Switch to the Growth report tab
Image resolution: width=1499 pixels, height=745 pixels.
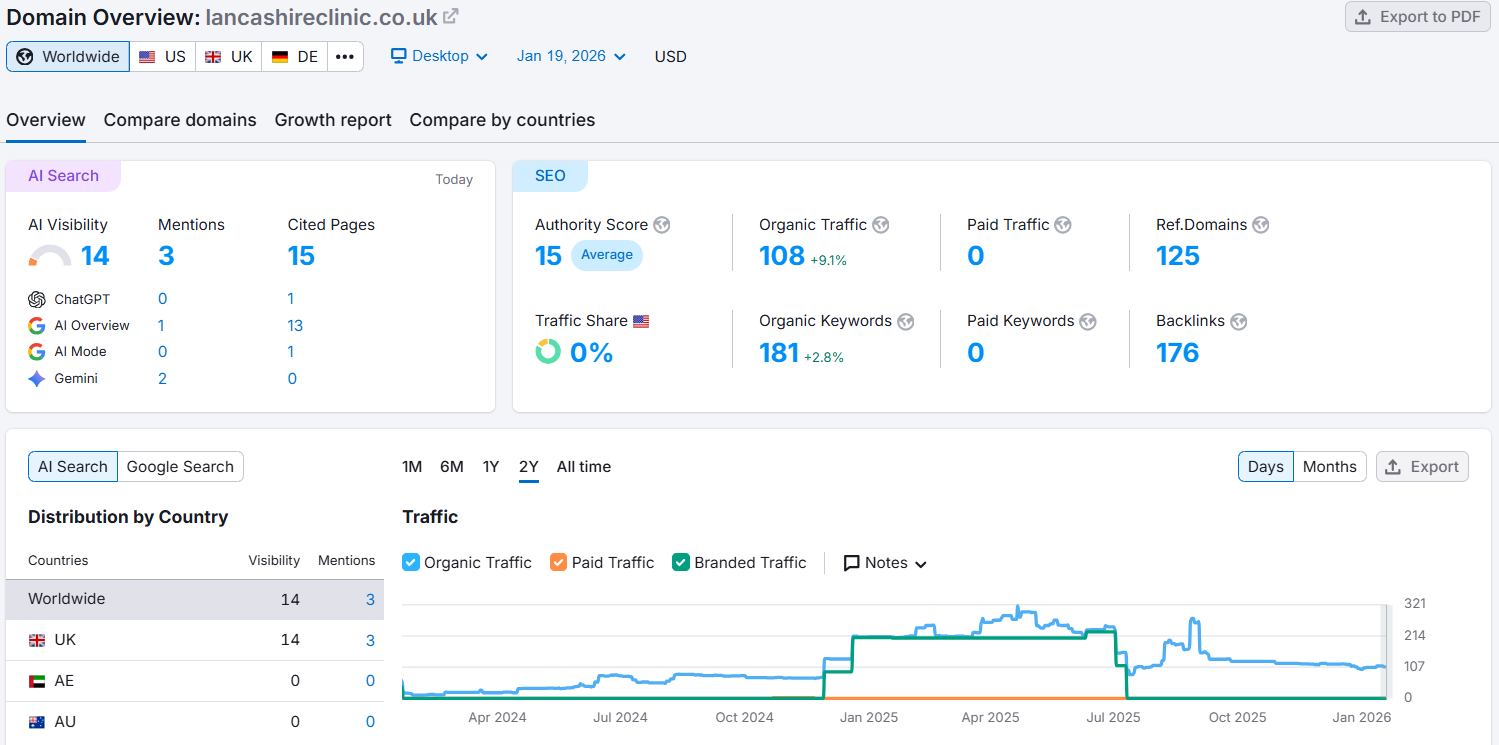pyautogui.click(x=332, y=119)
